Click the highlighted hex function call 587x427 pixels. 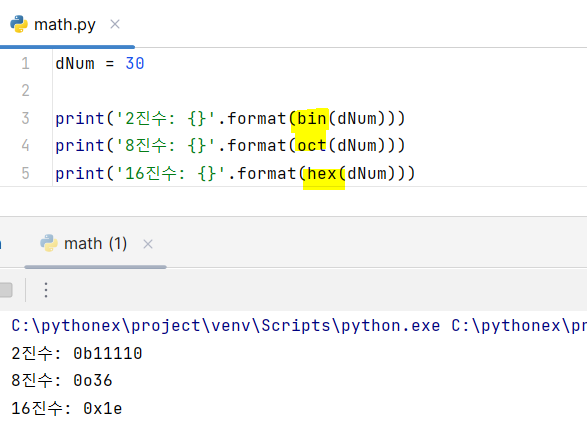[x=322, y=174]
